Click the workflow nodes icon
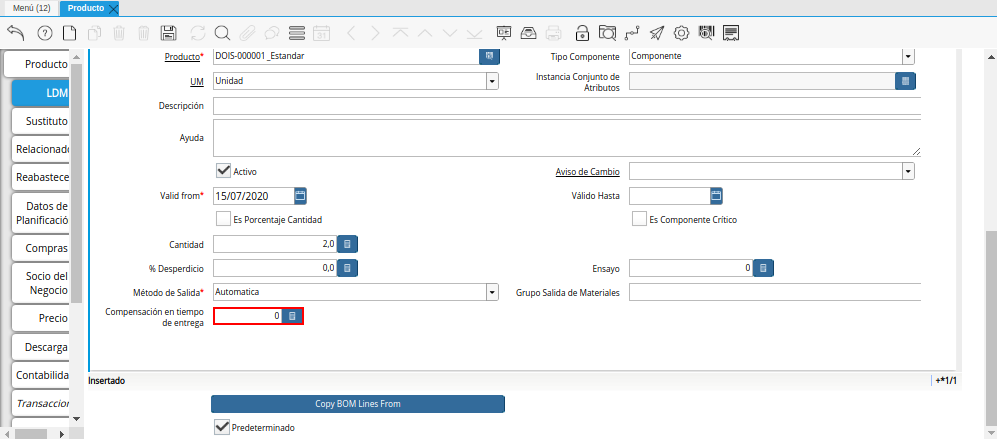Viewport: 997px width, 439px height. [631, 32]
